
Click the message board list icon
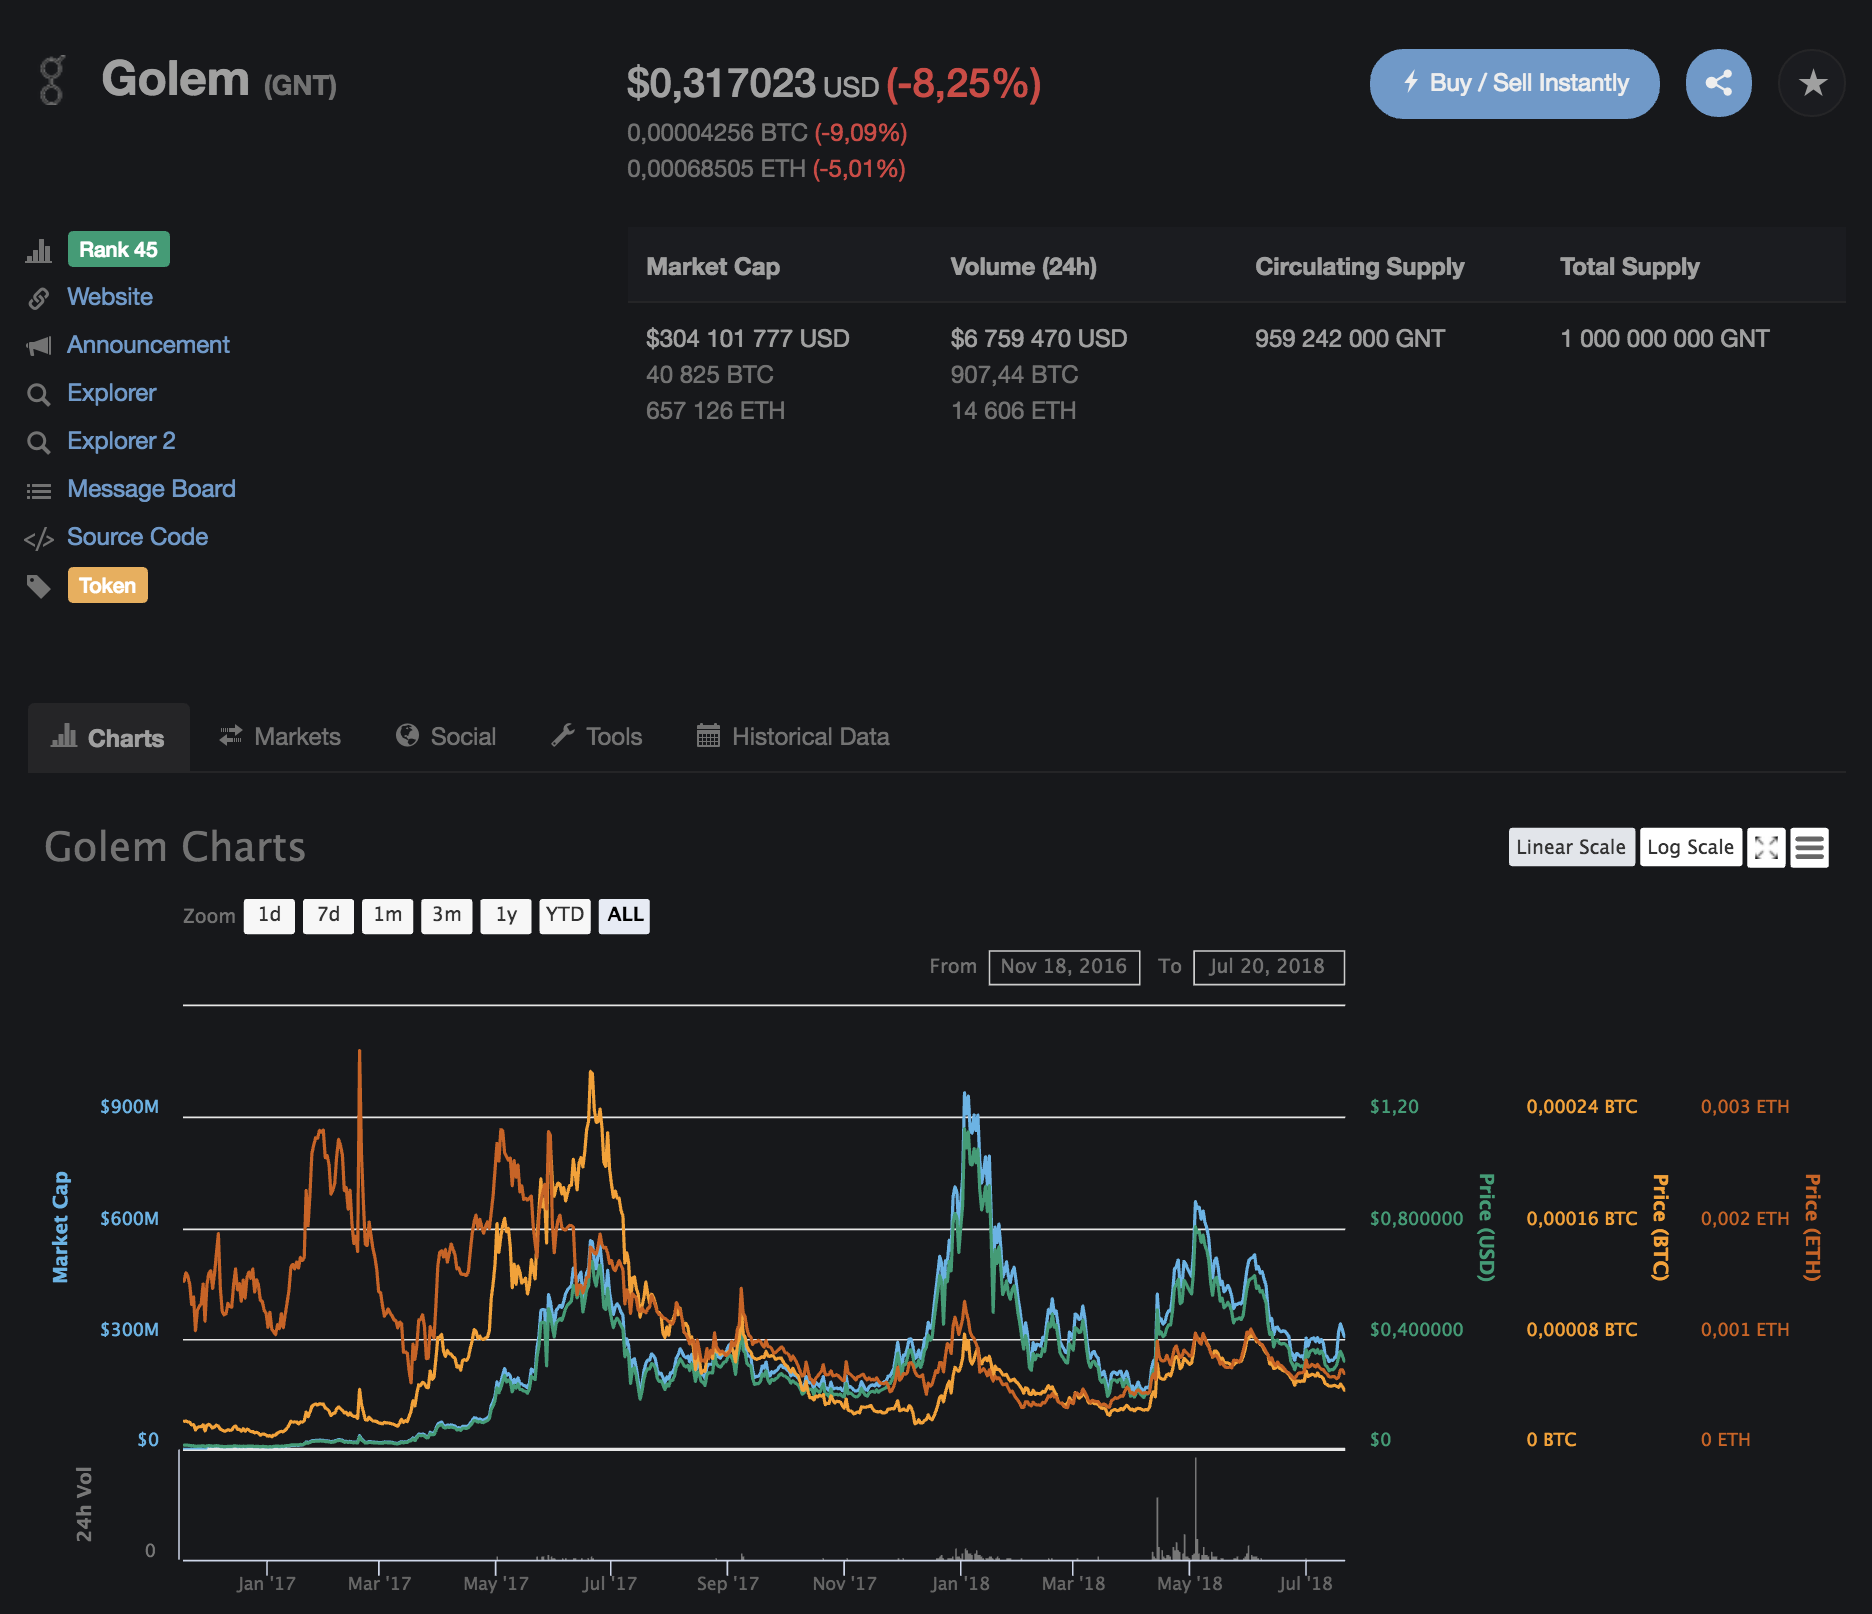pyautogui.click(x=39, y=490)
